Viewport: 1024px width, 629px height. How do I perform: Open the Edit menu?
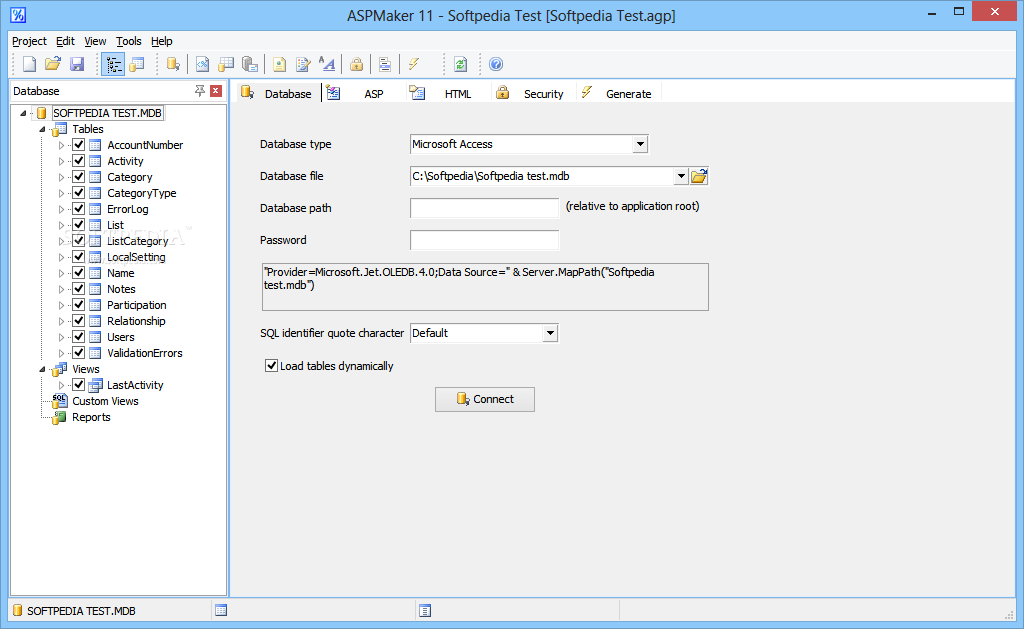(x=65, y=41)
